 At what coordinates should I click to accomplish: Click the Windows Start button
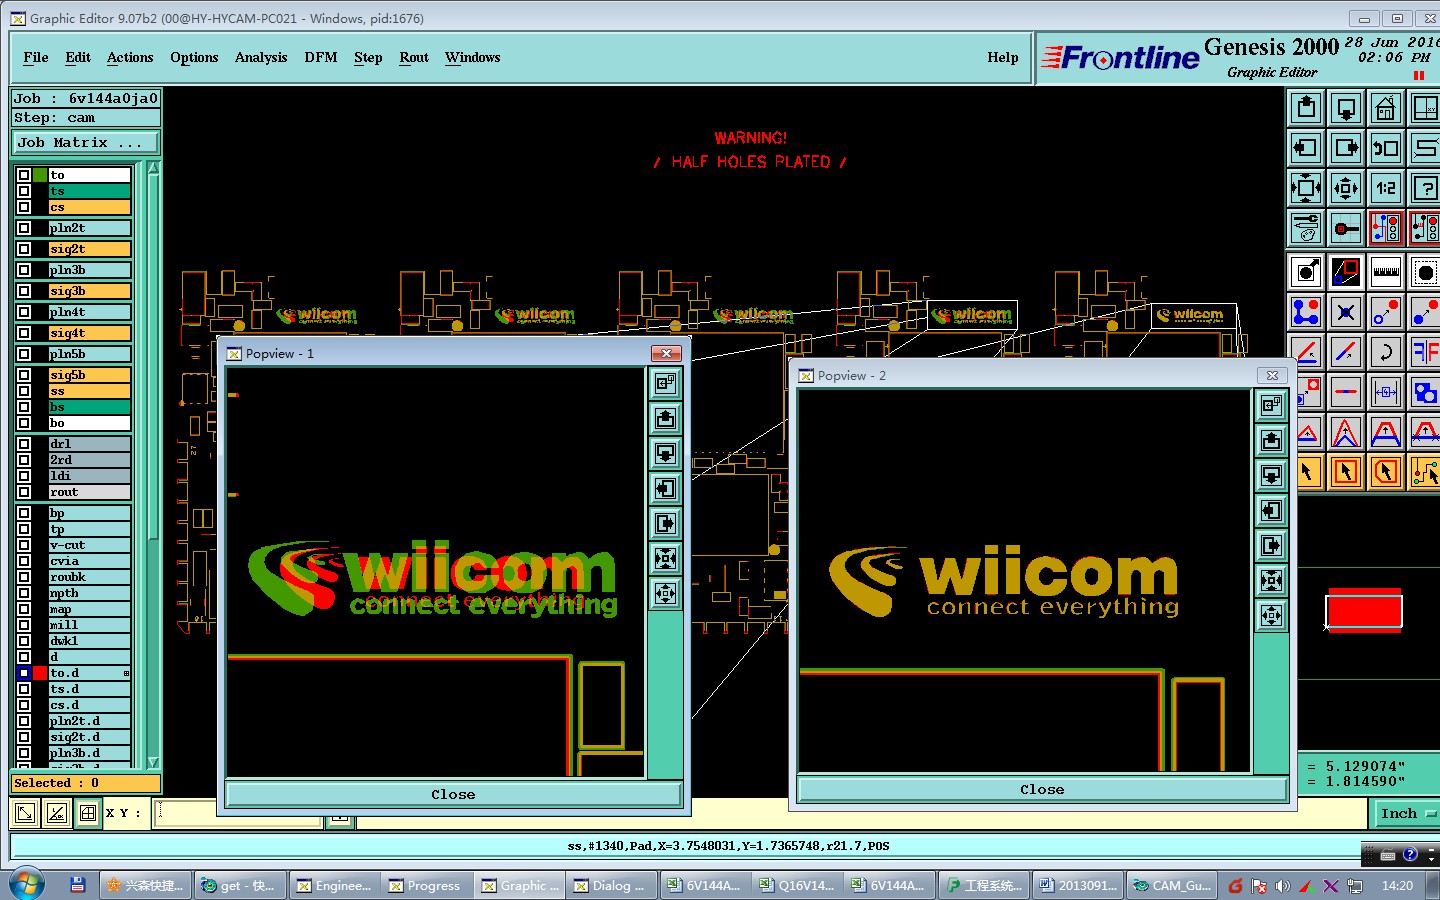(x=26, y=885)
